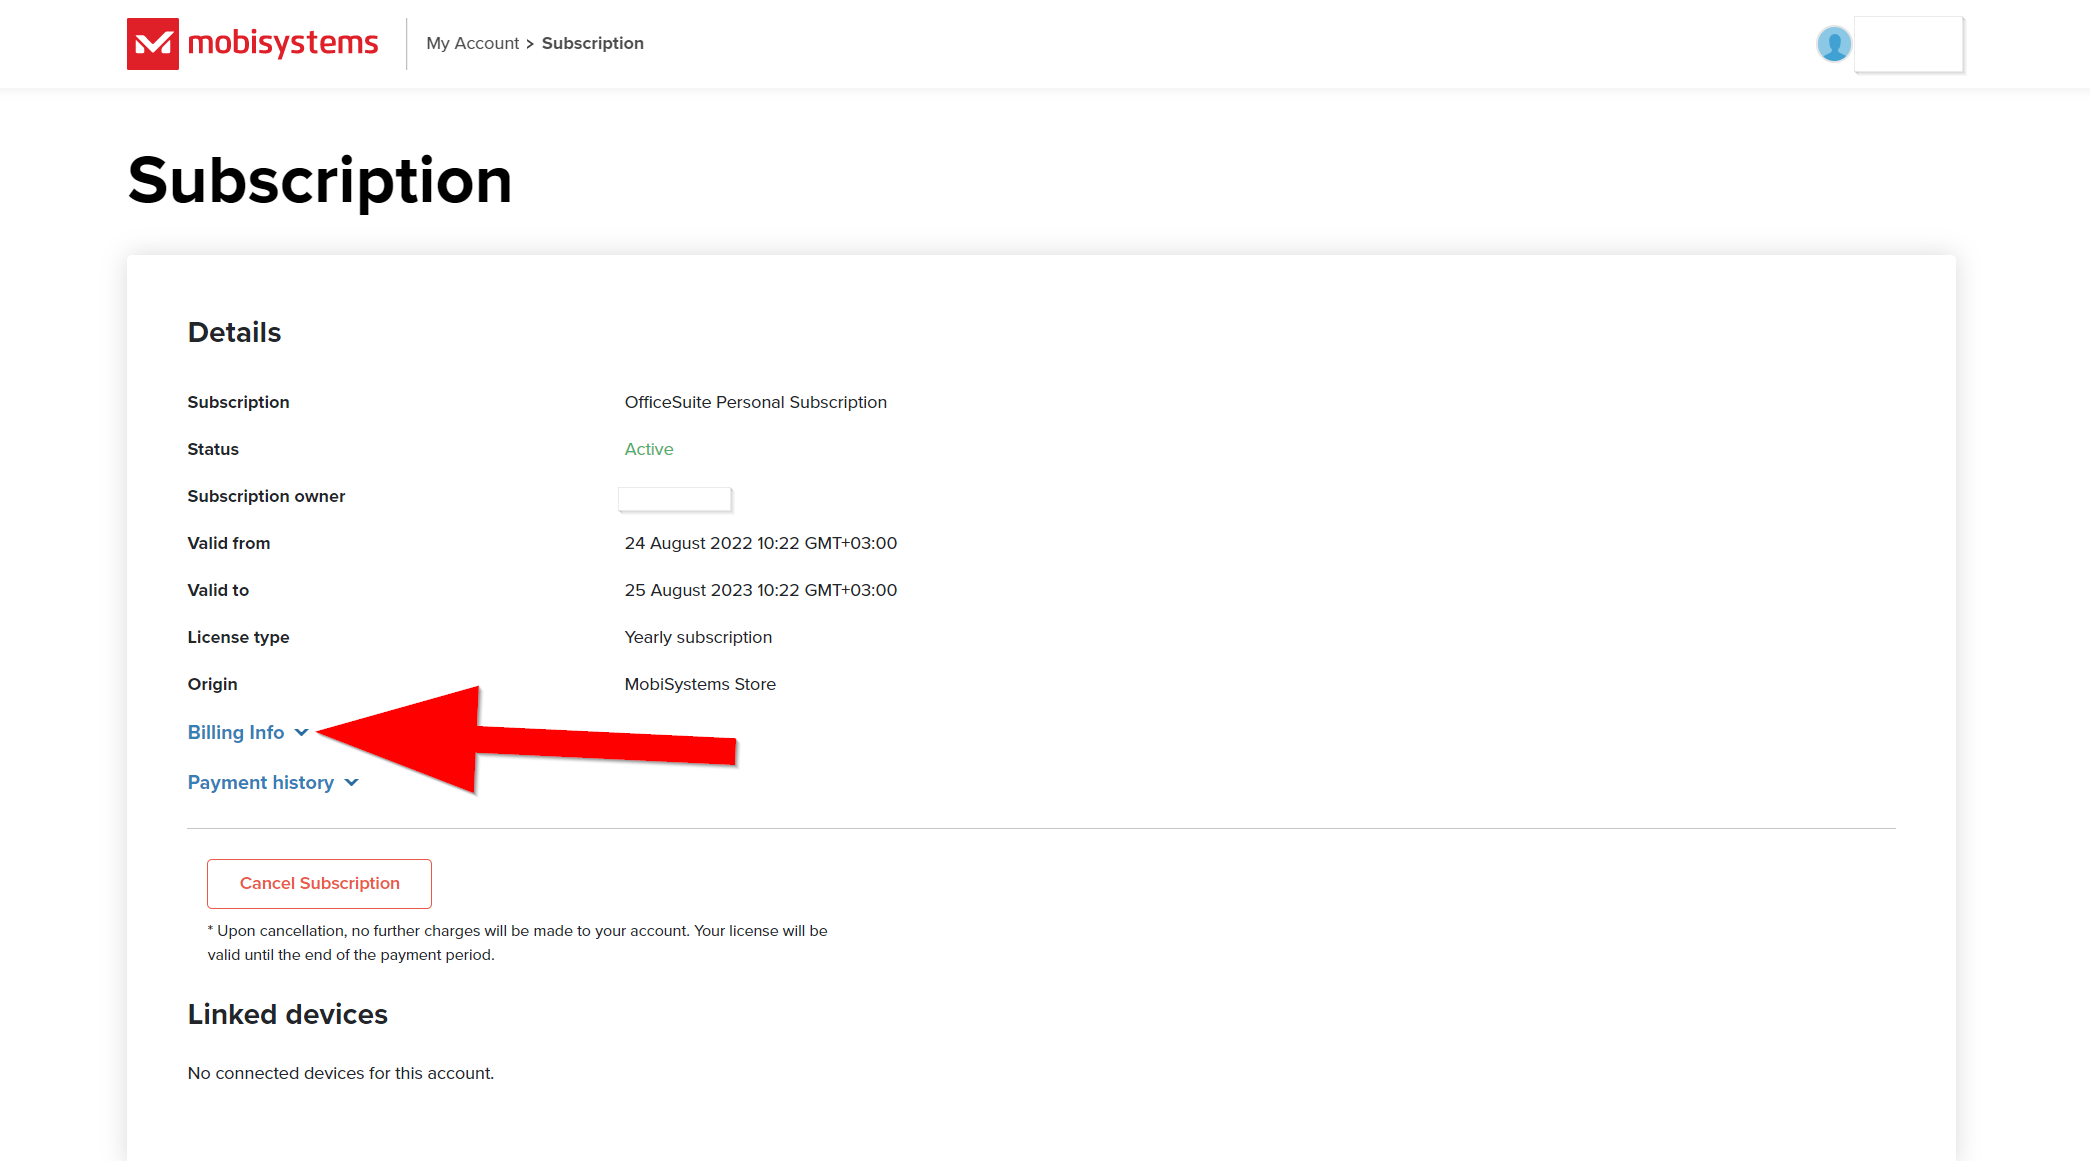Go to My Account breadcrumb

(x=472, y=43)
